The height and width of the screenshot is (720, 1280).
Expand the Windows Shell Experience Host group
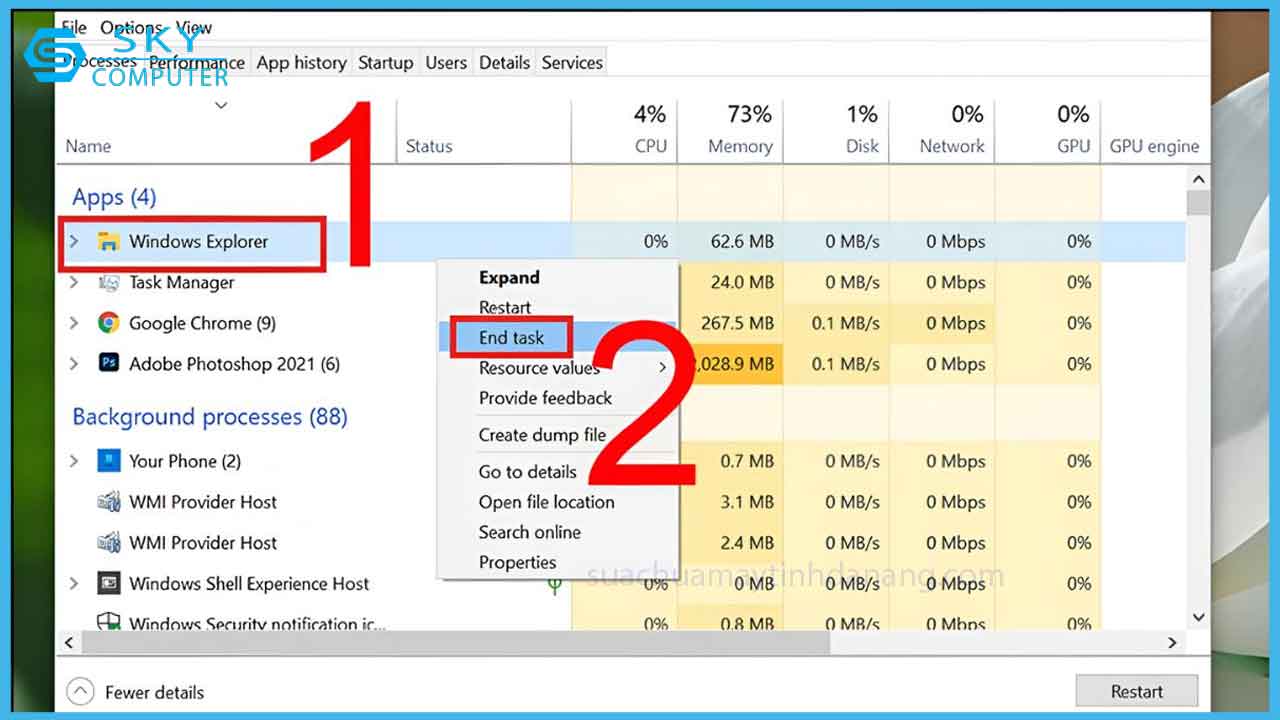tap(73, 584)
